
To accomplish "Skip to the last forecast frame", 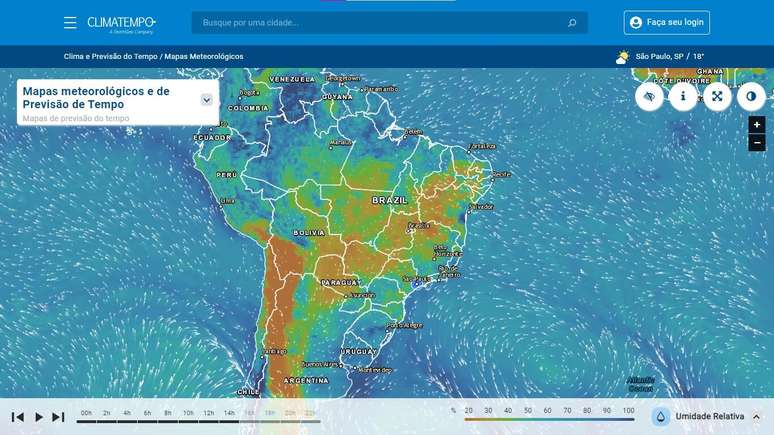I will pyautogui.click(x=58, y=417).
